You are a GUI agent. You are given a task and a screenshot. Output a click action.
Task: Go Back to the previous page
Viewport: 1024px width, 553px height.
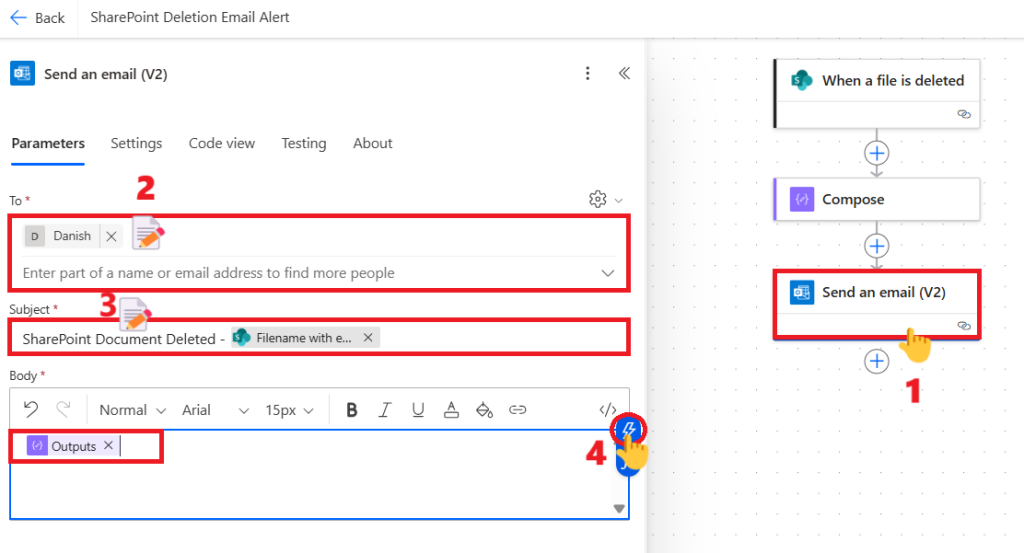coord(38,18)
